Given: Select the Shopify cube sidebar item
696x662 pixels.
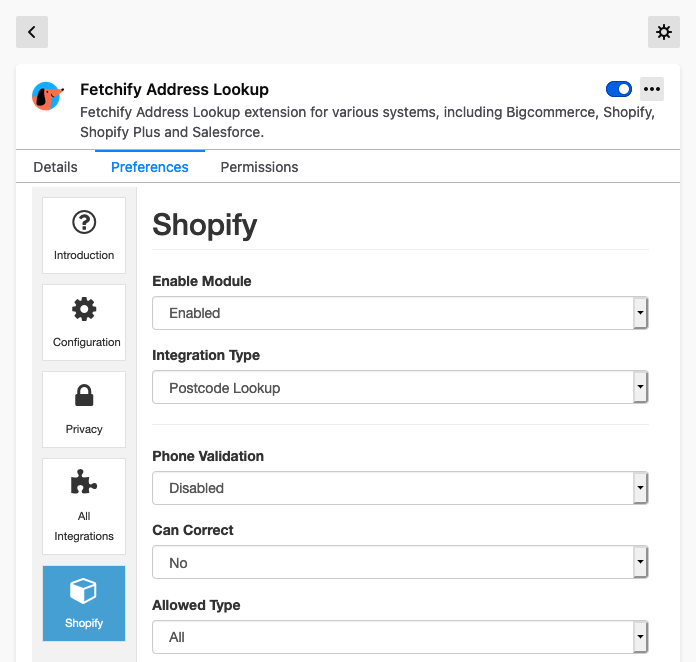Looking at the screenshot, I should [84, 603].
